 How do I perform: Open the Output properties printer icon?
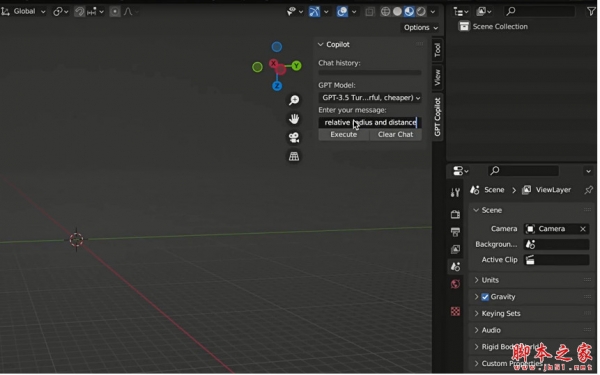(456, 232)
